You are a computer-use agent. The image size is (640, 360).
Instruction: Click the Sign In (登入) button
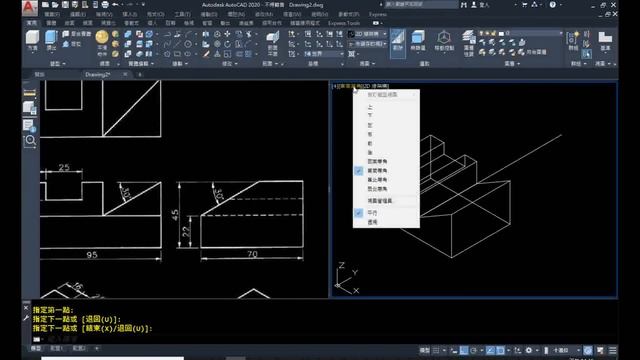480,5
